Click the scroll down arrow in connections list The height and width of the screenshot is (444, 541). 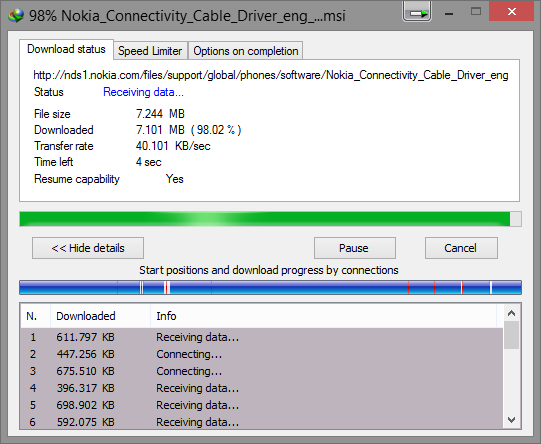(x=512, y=420)
